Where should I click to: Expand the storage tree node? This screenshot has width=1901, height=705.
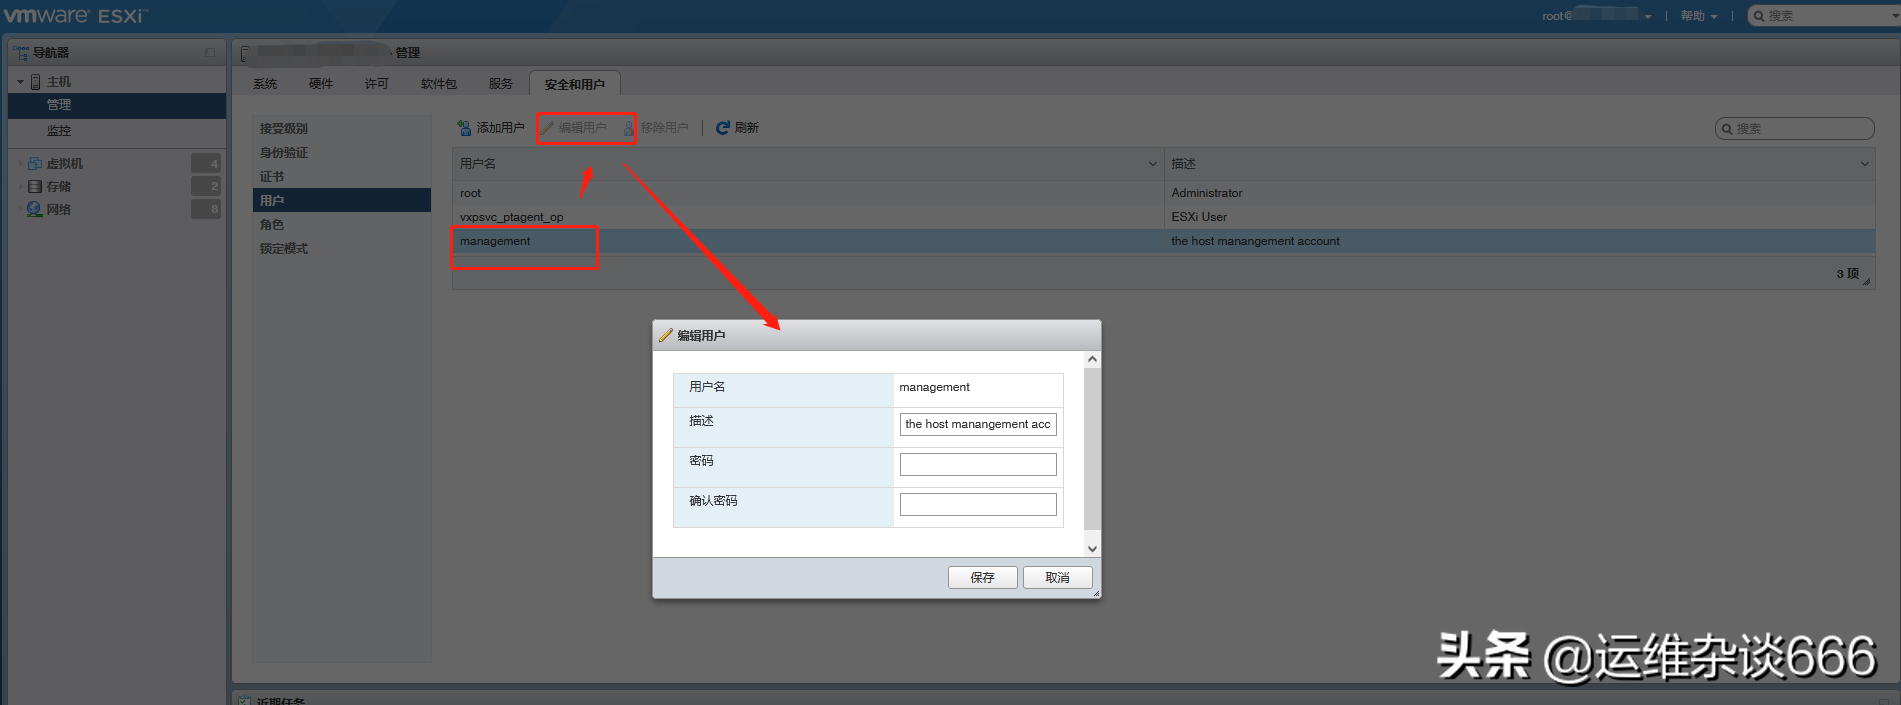coord(20,186)
